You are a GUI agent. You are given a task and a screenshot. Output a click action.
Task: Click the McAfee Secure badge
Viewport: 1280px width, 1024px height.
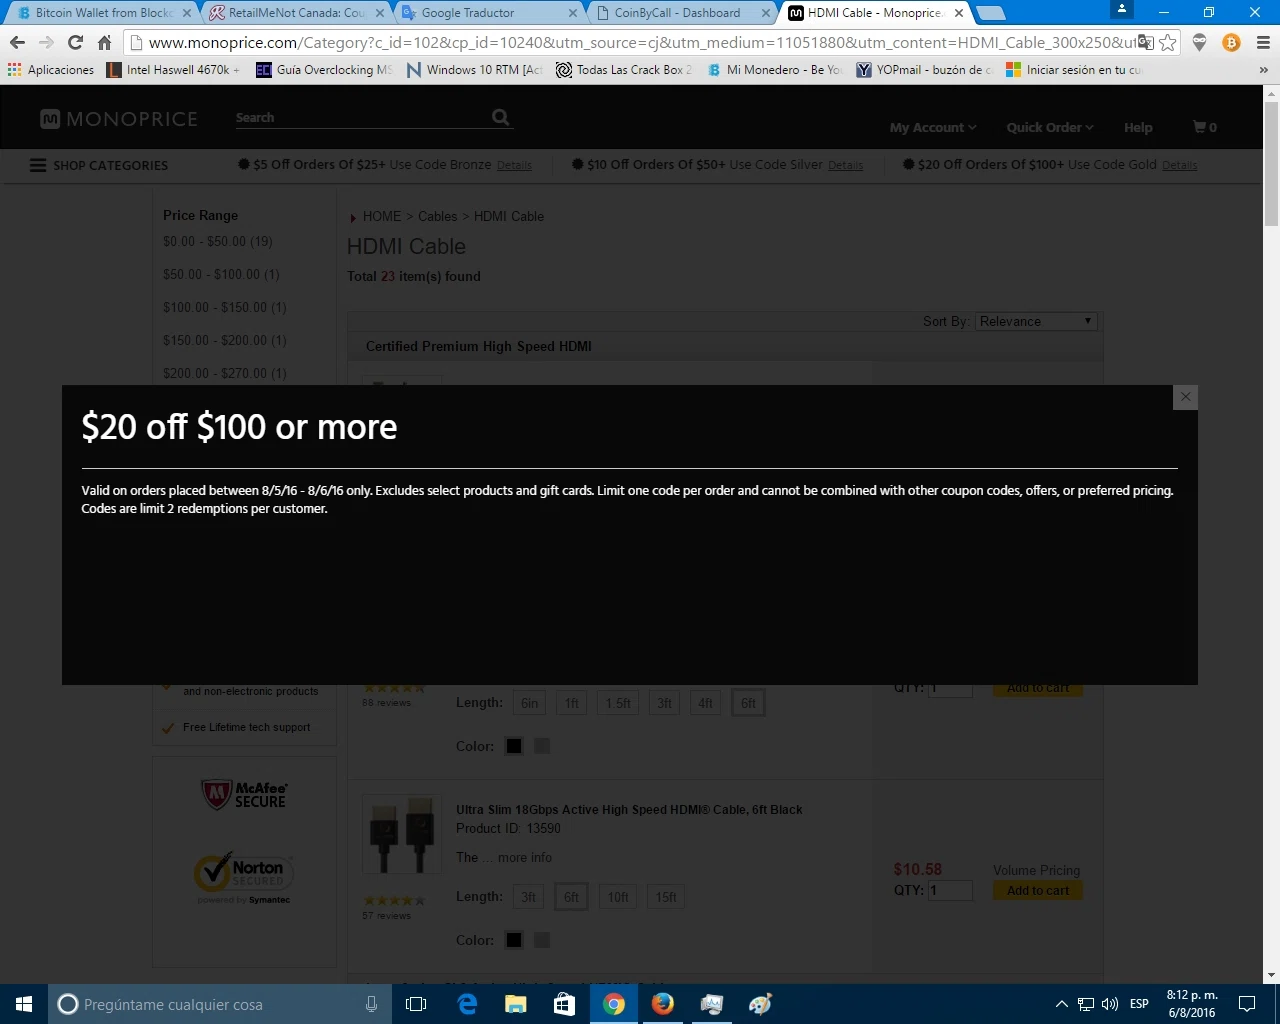(x=244, y=795)
